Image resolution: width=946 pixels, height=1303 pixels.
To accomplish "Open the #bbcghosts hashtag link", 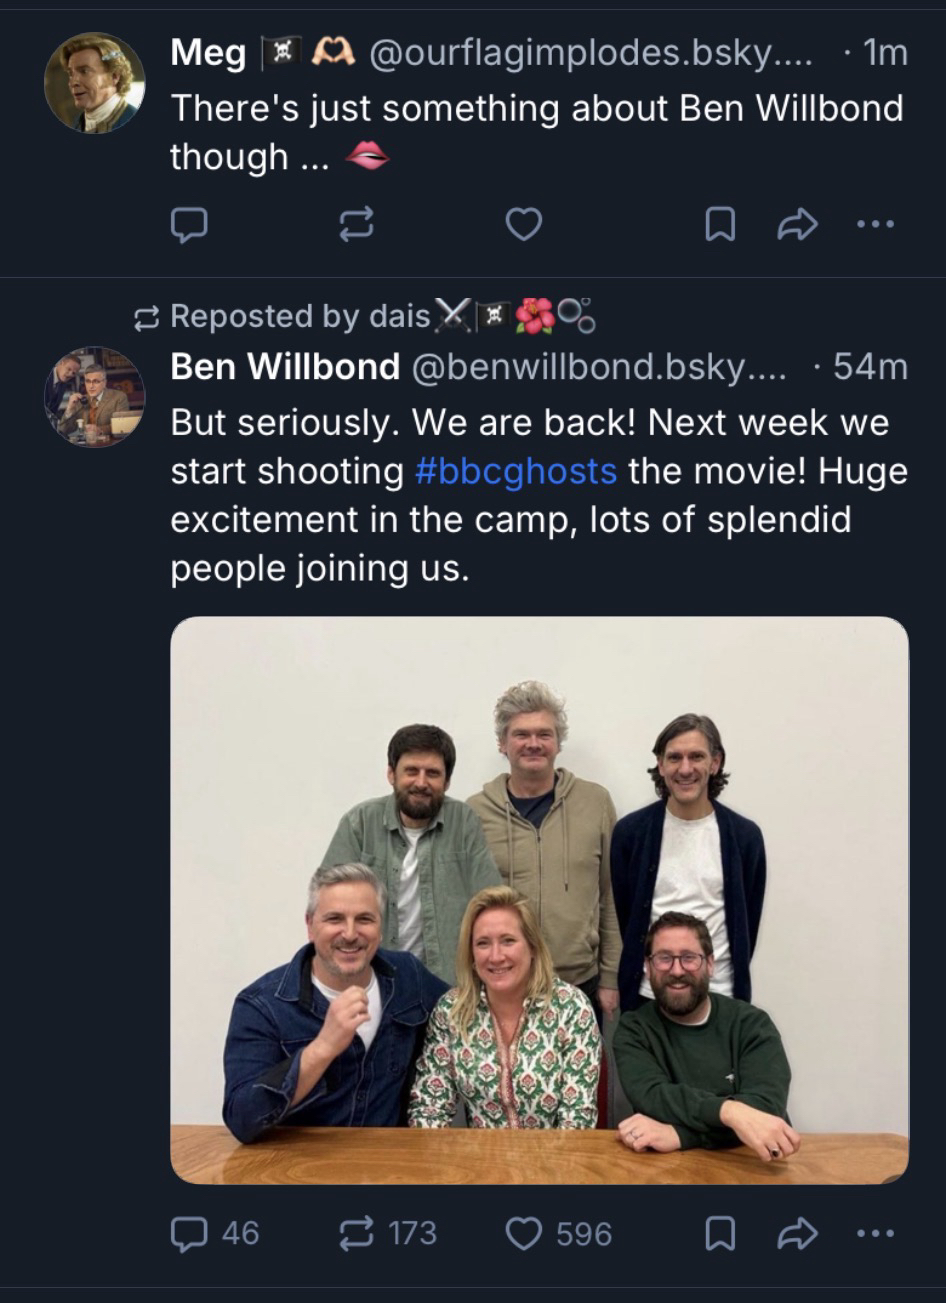I will point(515,471).
